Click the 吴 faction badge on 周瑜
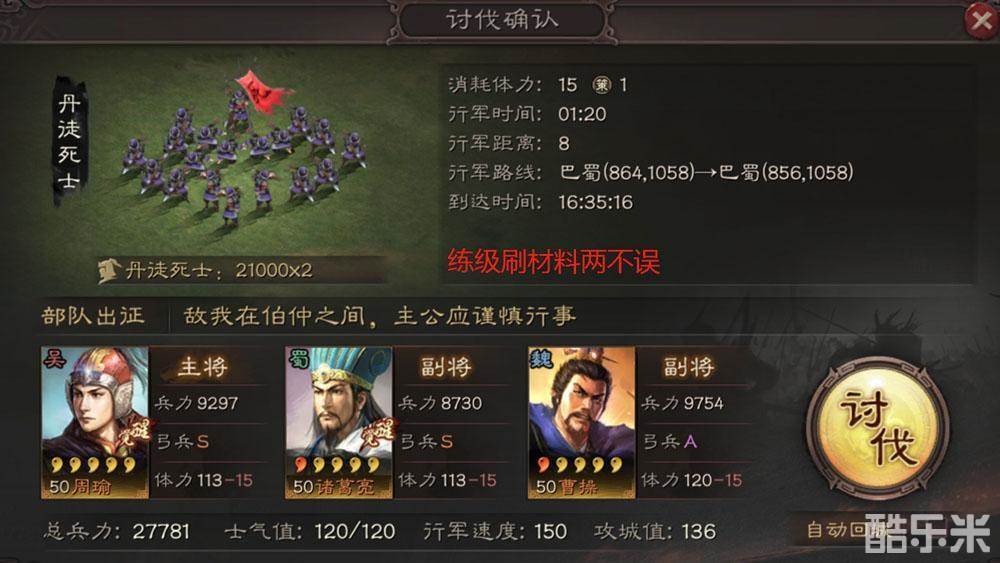This screenshot has height=563, width=1000. click(x=55, y=360)
